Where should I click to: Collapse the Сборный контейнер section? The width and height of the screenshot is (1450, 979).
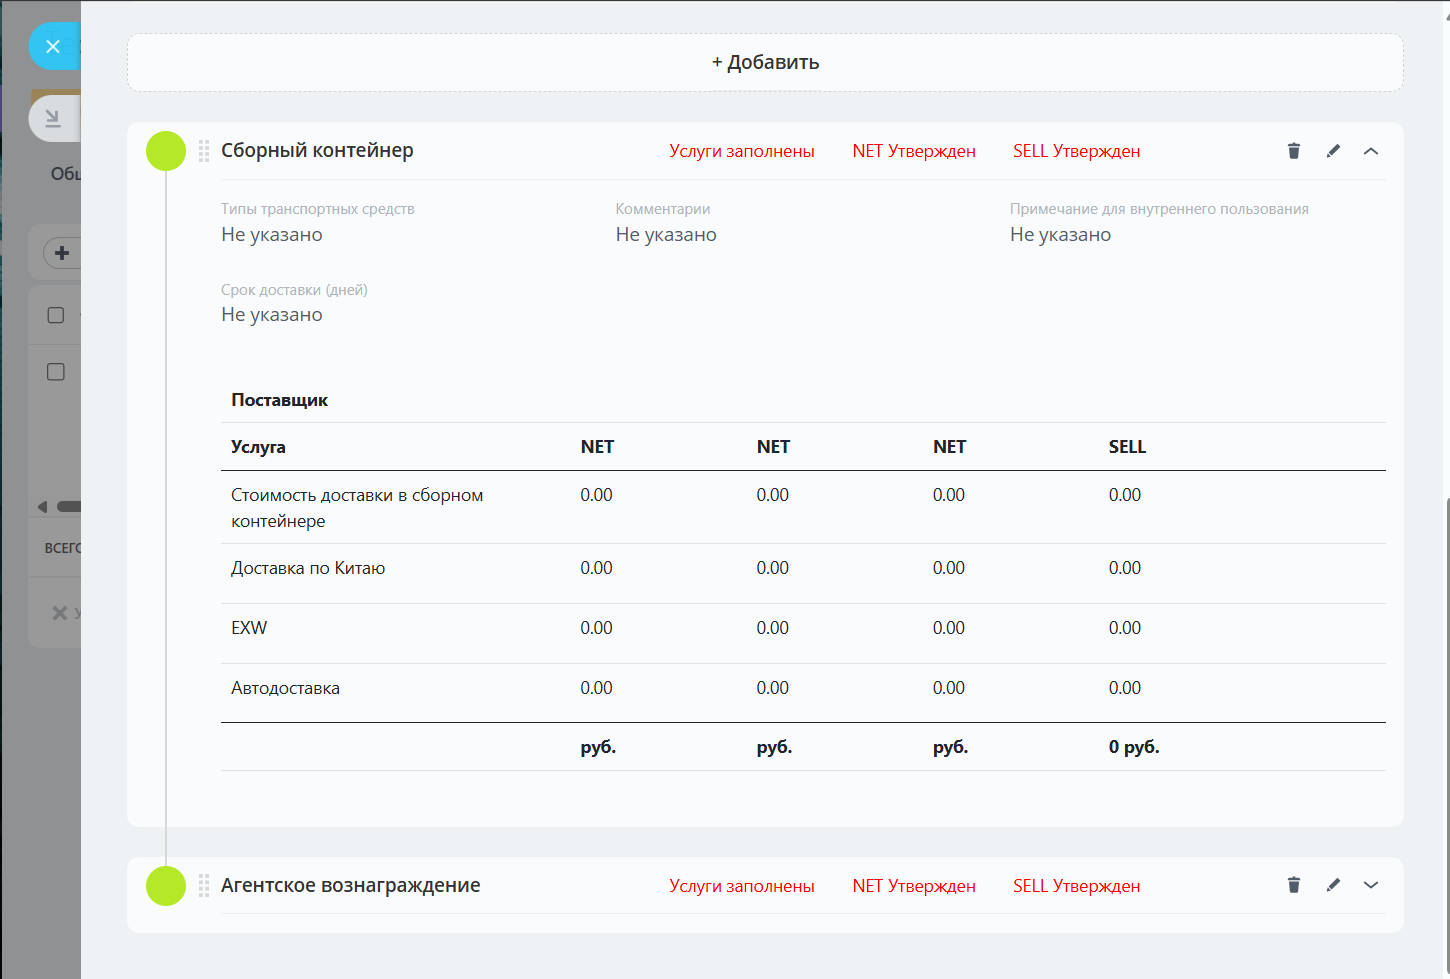(x=1371, y=151)
